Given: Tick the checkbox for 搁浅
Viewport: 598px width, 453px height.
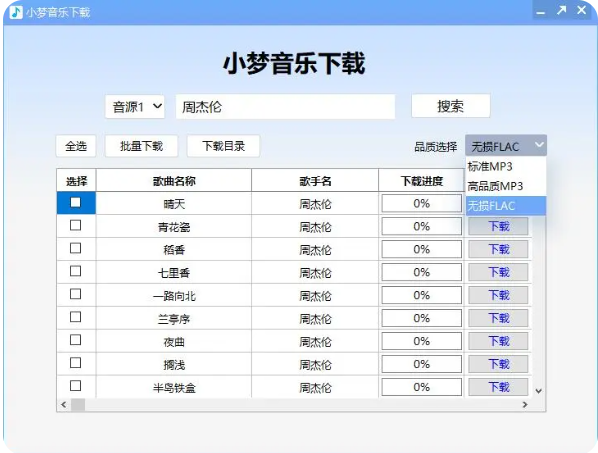Looking at the screenshot, I should coord(76,362).
